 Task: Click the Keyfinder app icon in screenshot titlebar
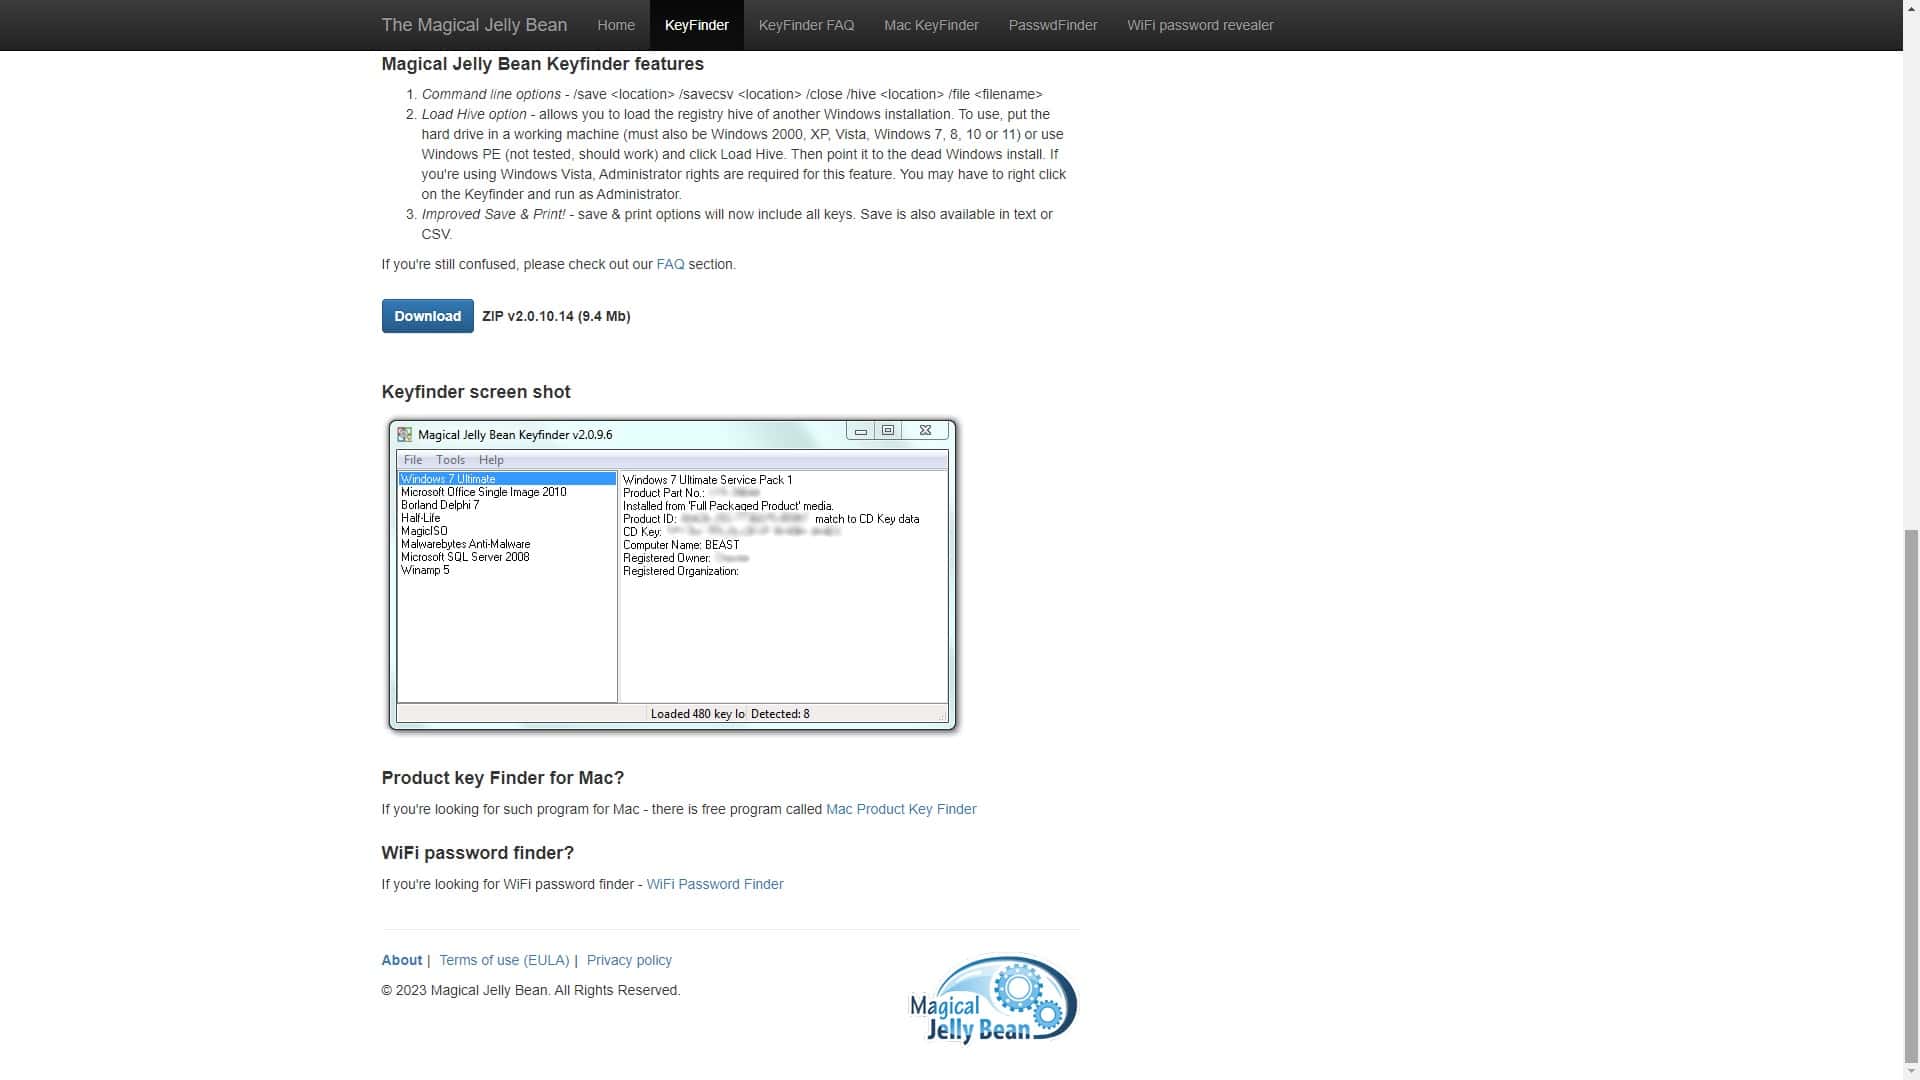point(405,434)
